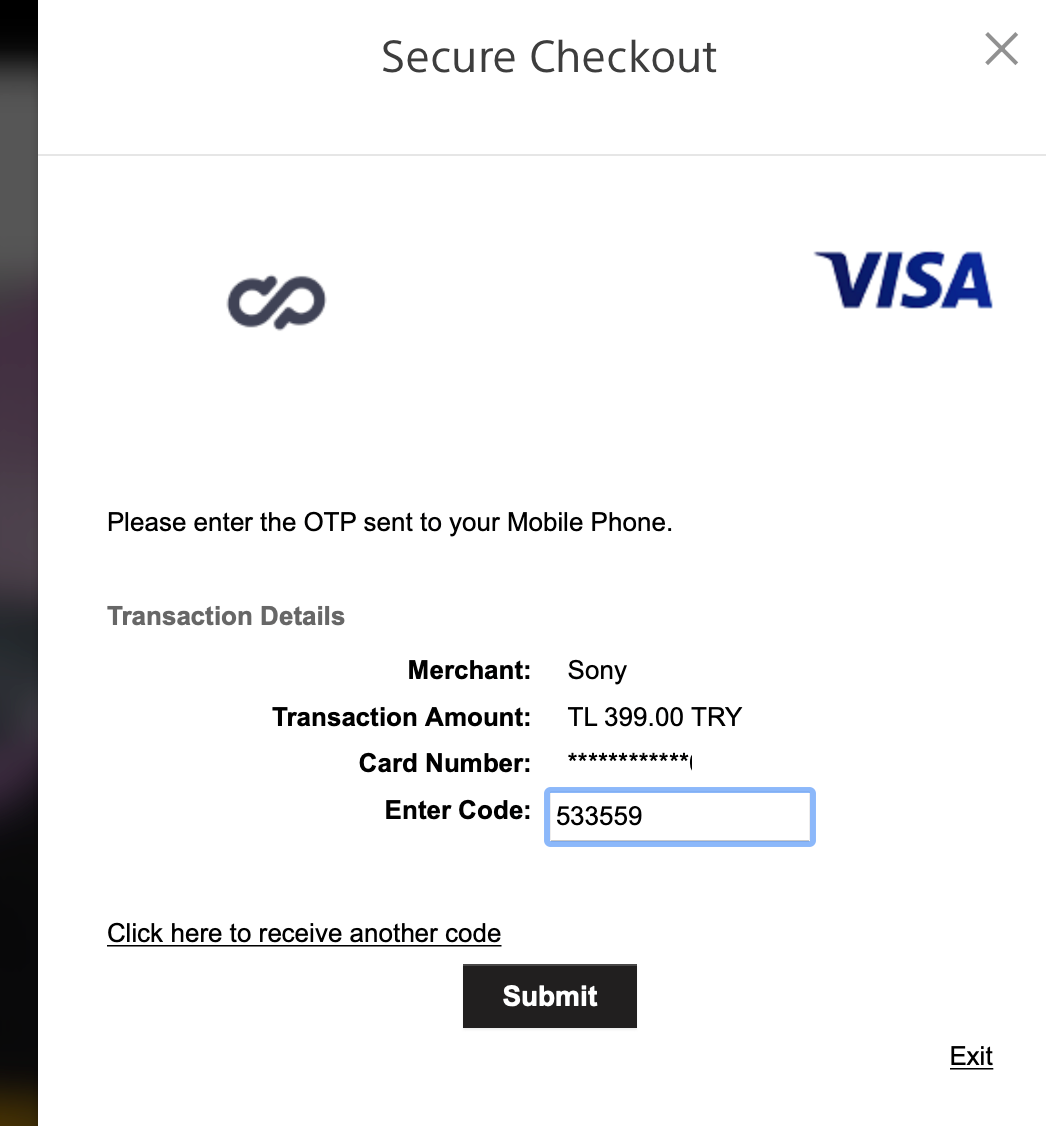Viewport: 1046px width, 1126px height.
Task: Focus the Enter Code input field
Action: point(679,816)
